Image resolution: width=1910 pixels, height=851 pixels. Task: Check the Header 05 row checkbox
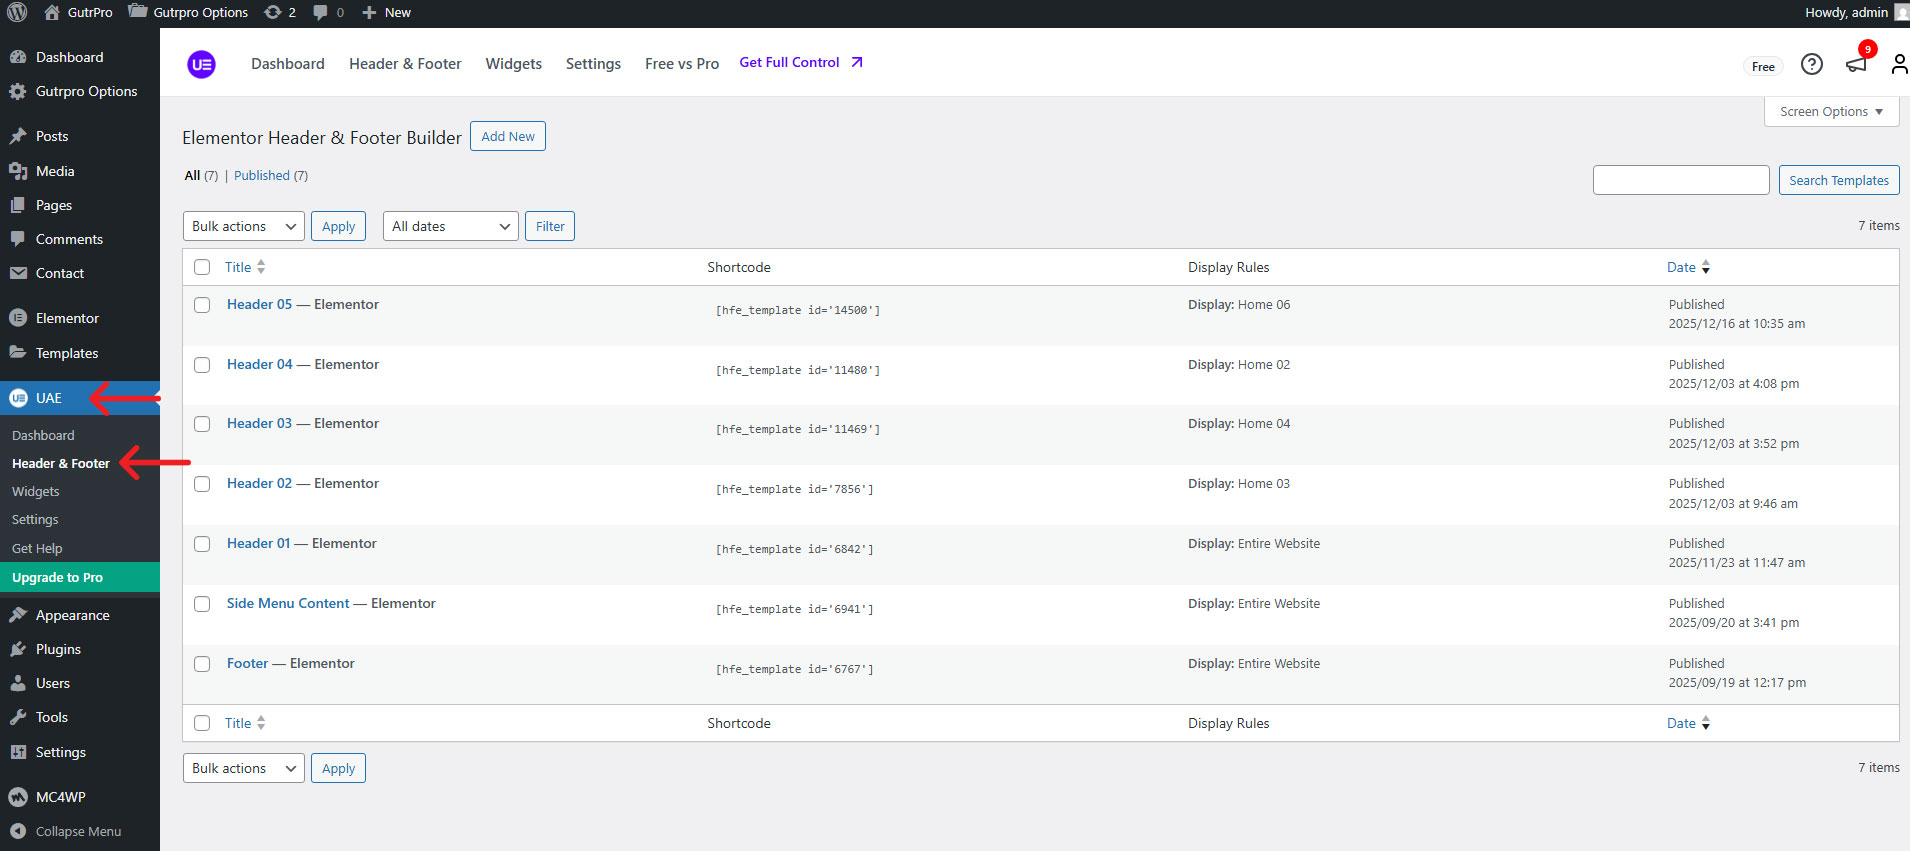tap(202, 305)
